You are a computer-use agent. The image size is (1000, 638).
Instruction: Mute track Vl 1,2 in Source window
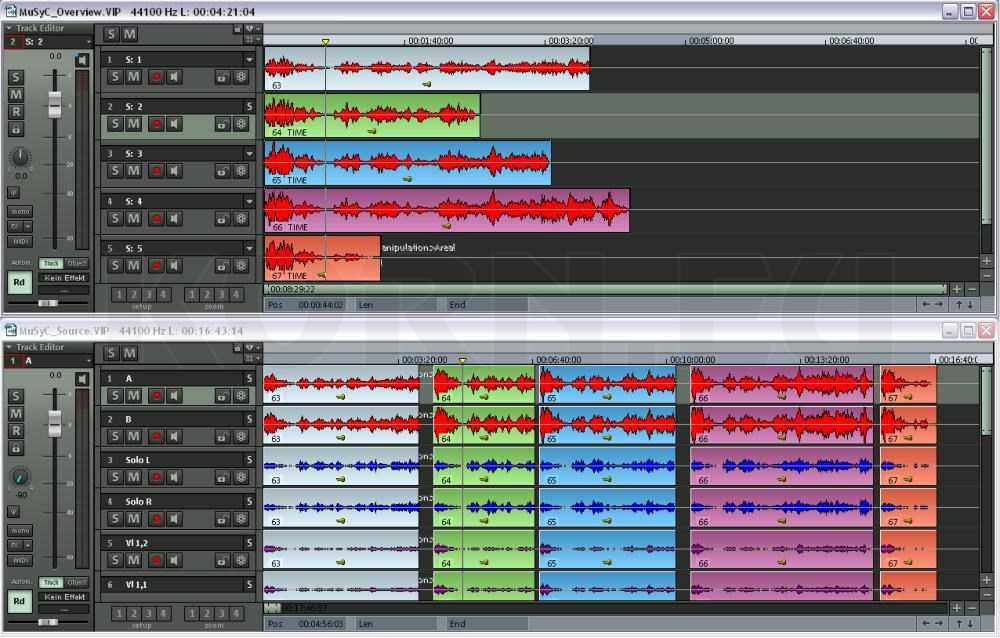[x=133, y=560]
